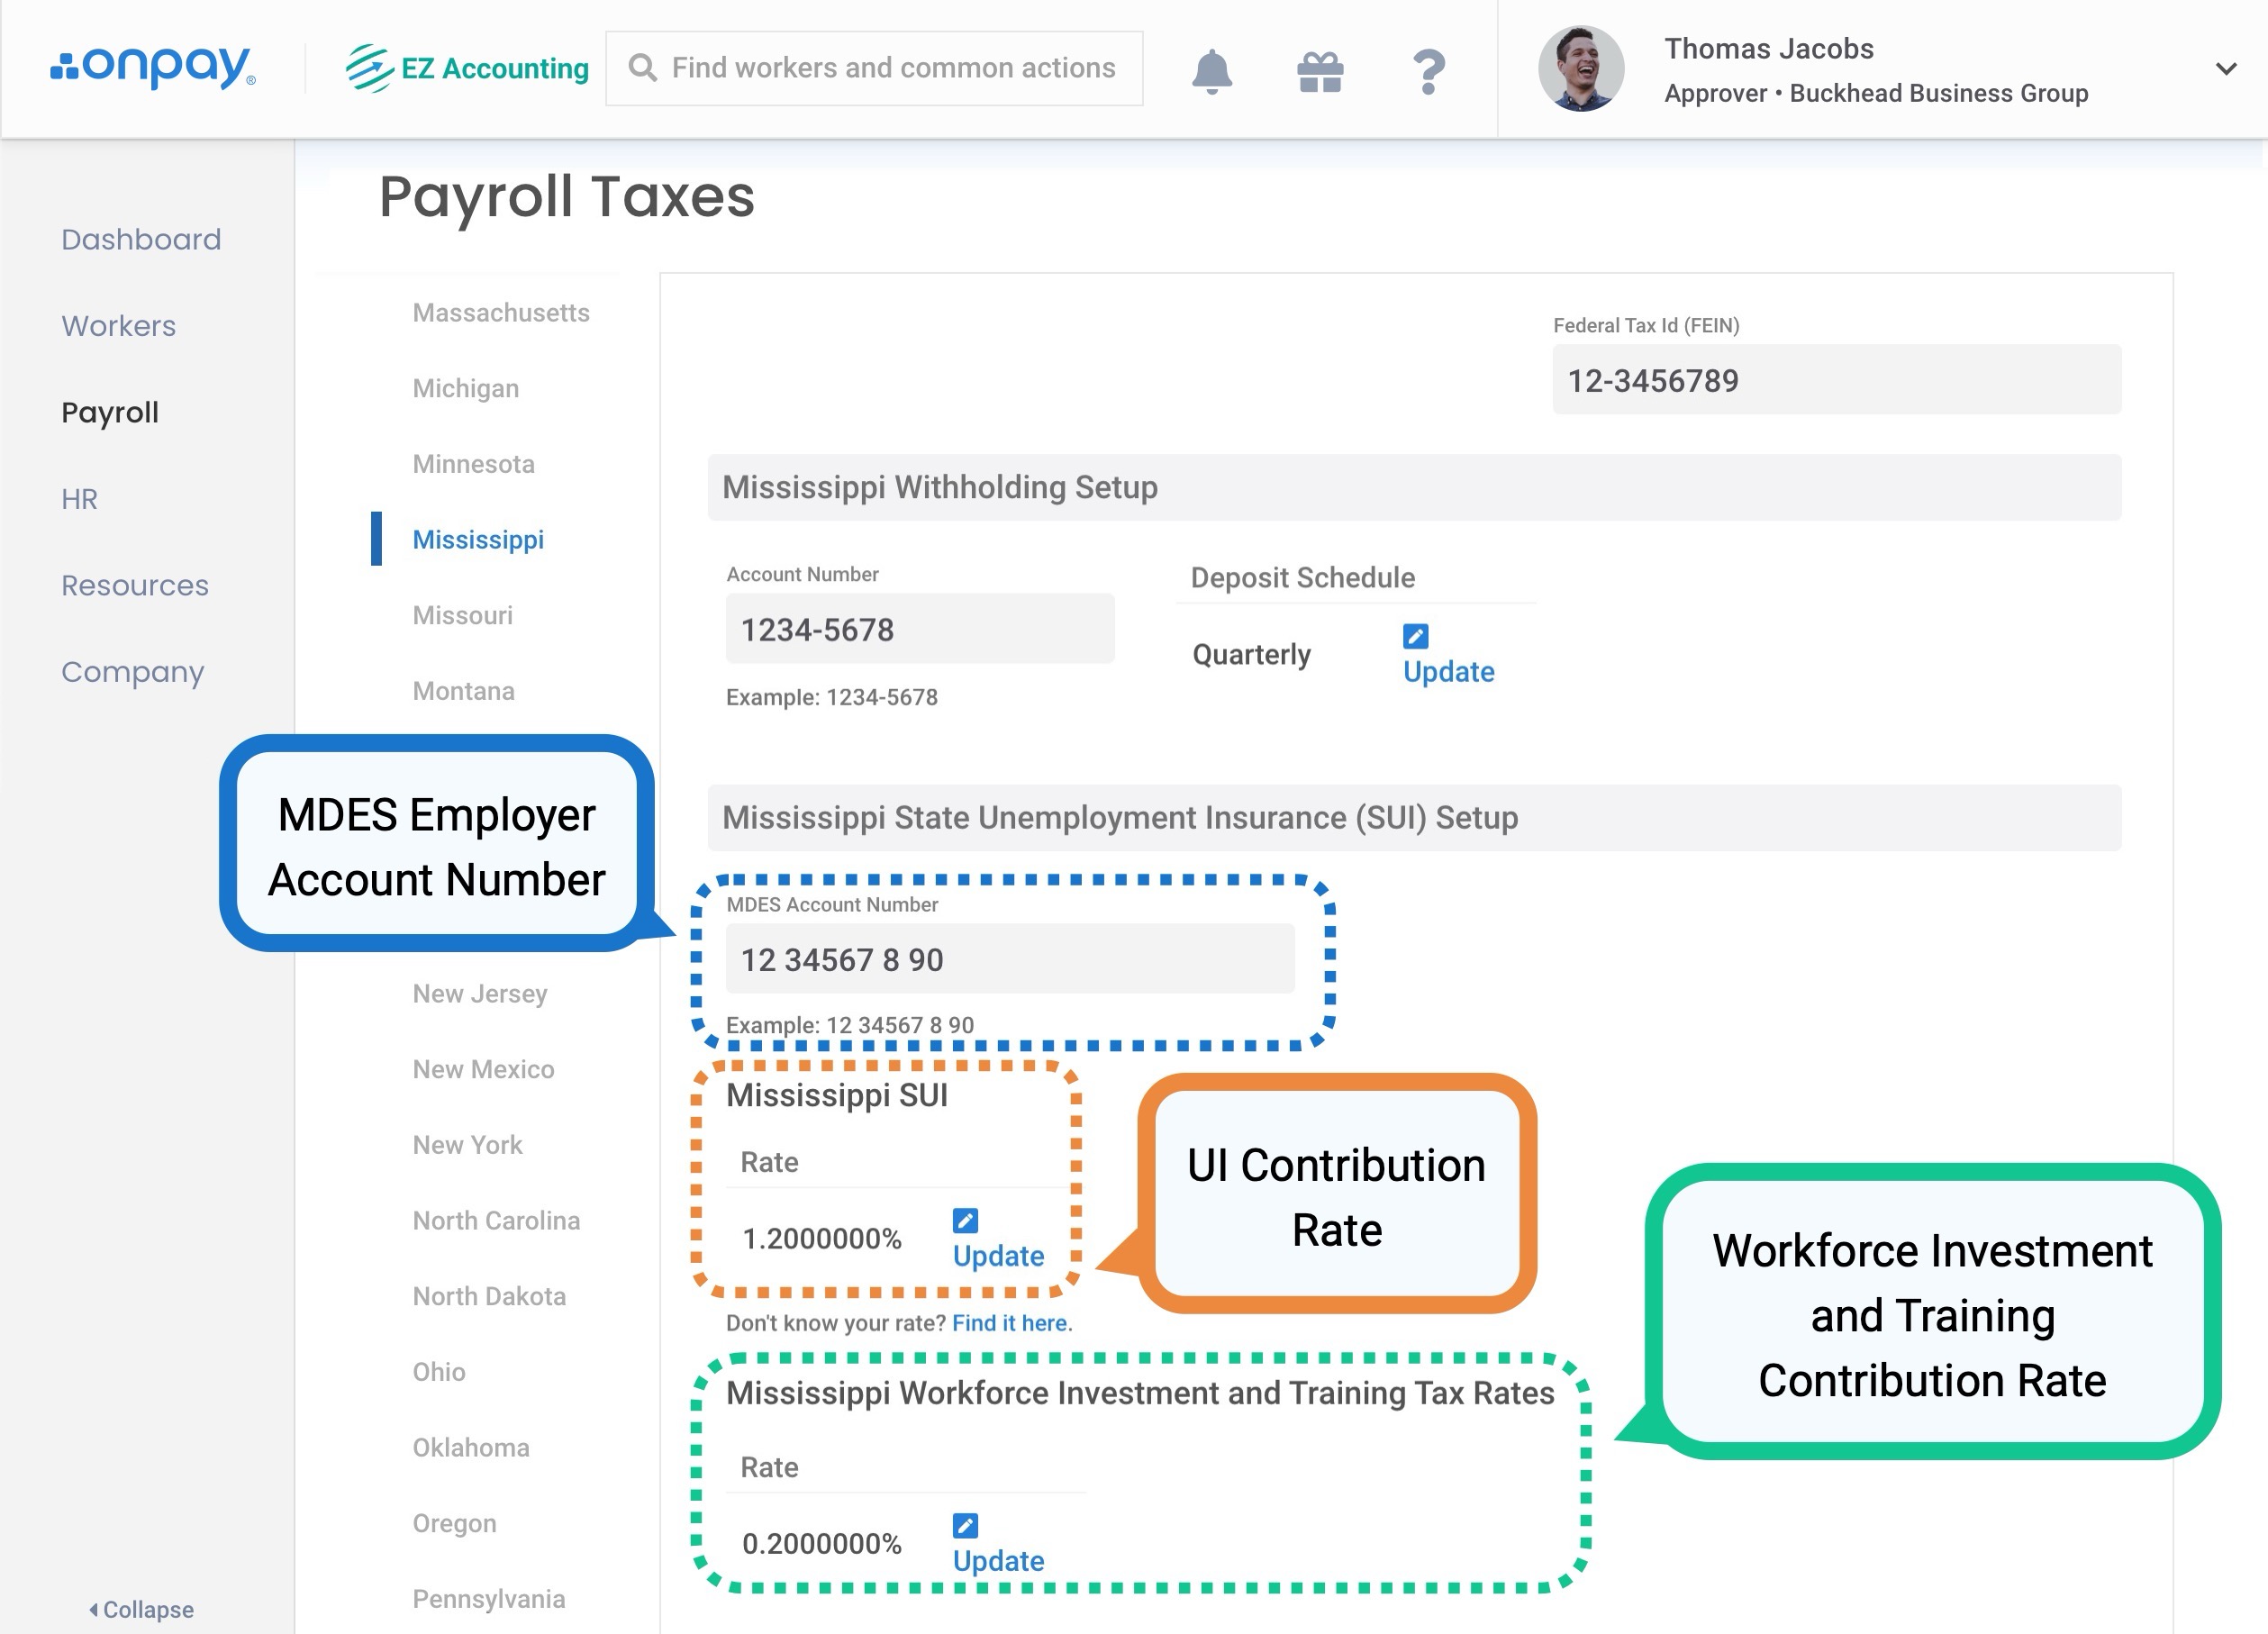The height and width of the screenshot is (1634, 2268).
Task: Click the Find it here link
Action: pos(1010,1323)
